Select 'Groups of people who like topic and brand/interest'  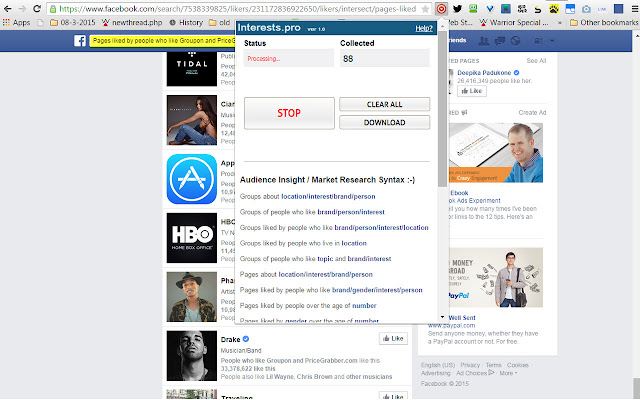316,258
